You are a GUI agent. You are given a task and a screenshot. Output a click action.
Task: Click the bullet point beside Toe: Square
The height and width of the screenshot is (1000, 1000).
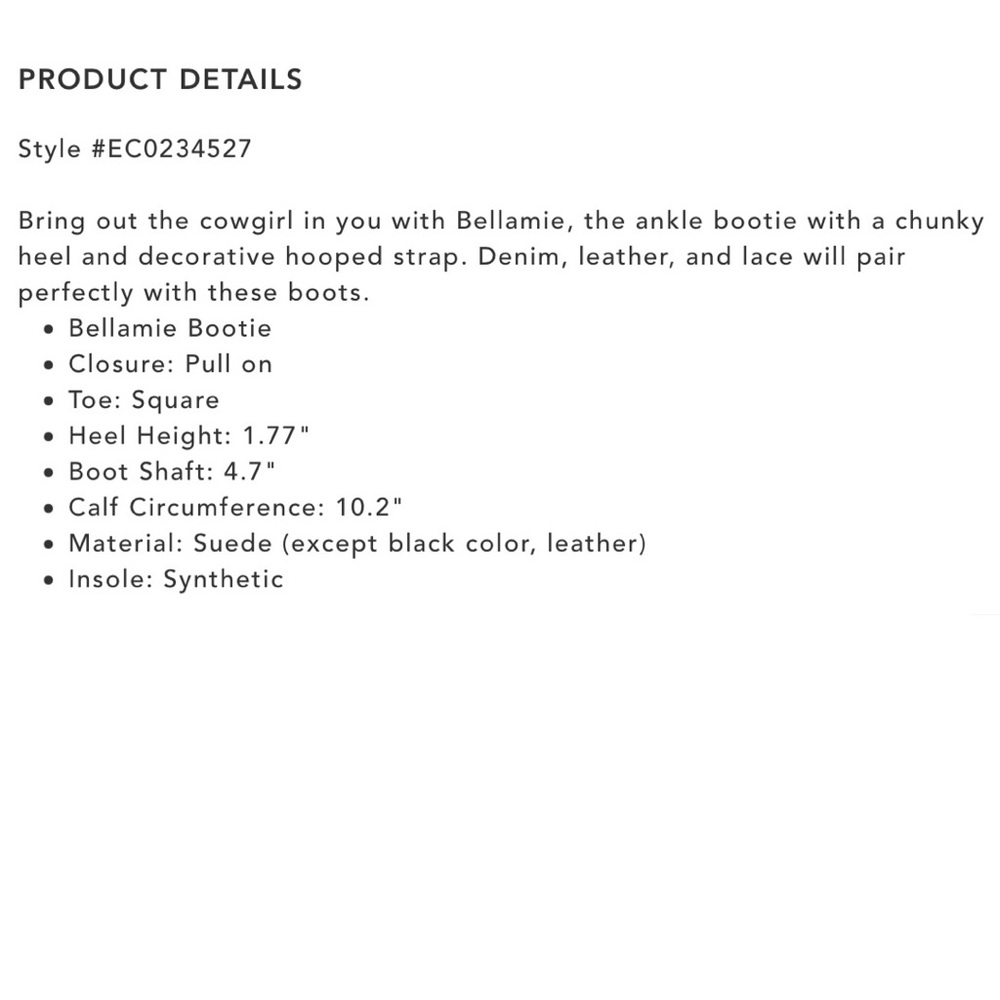[x=49, y=401]
